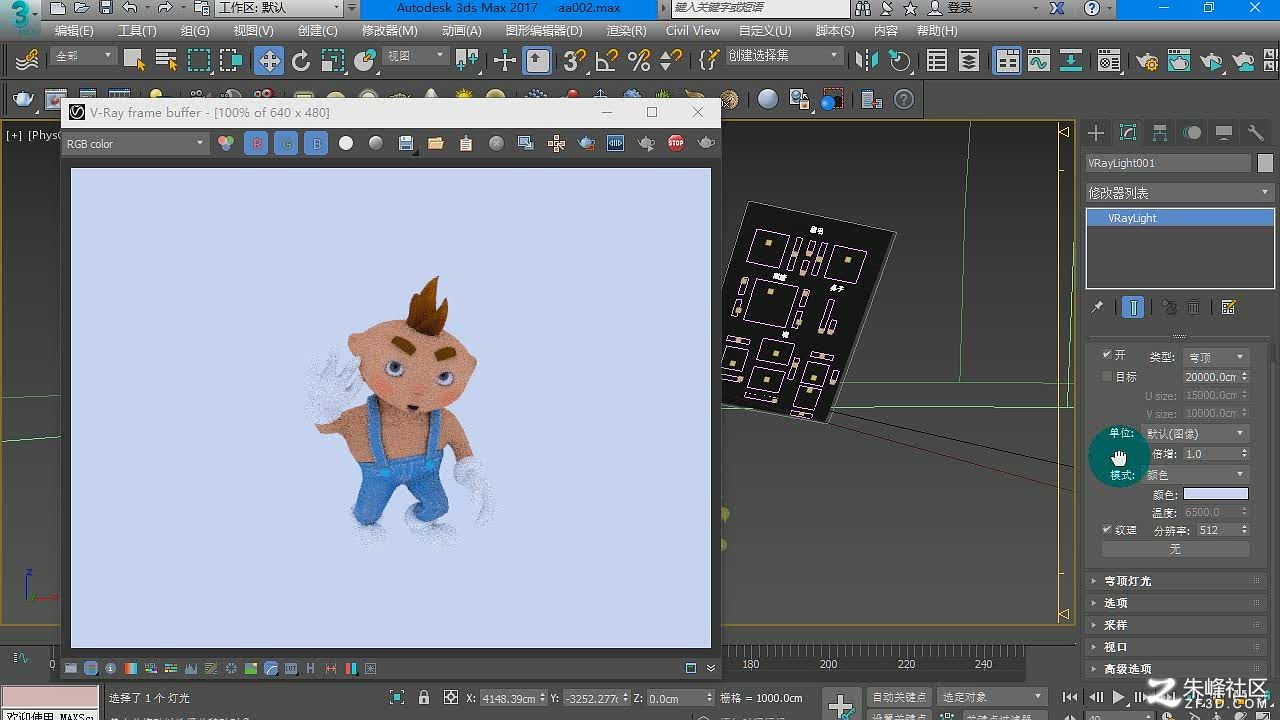Image resolution: width=1280 pixels, height=720 pixels.
Task: Toggle 自动关键点 auto key mode
Action: (899, 697)
